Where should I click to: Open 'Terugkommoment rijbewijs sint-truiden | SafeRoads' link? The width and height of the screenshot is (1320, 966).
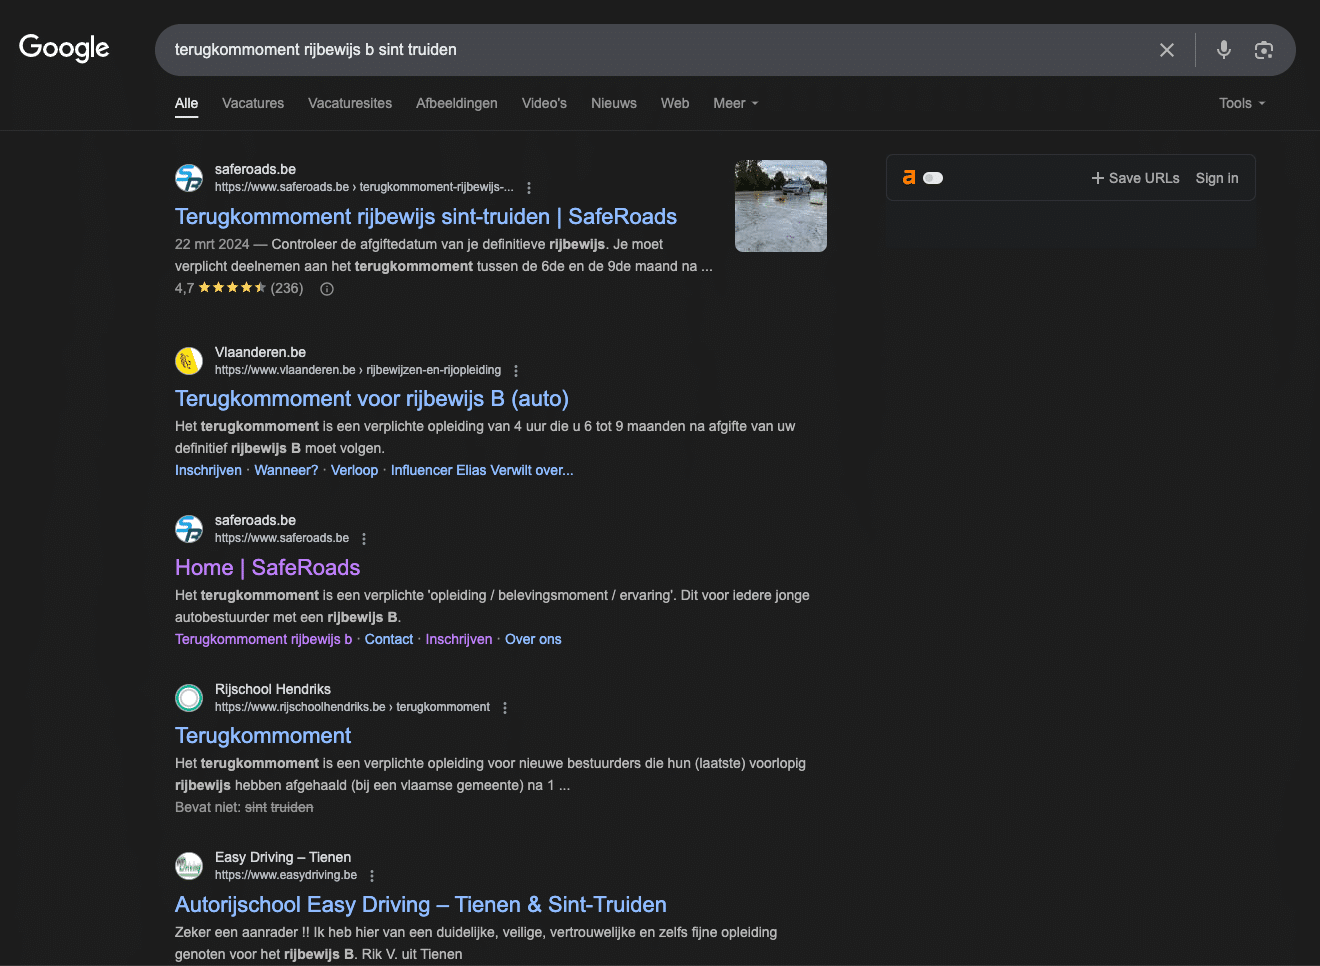426,217
